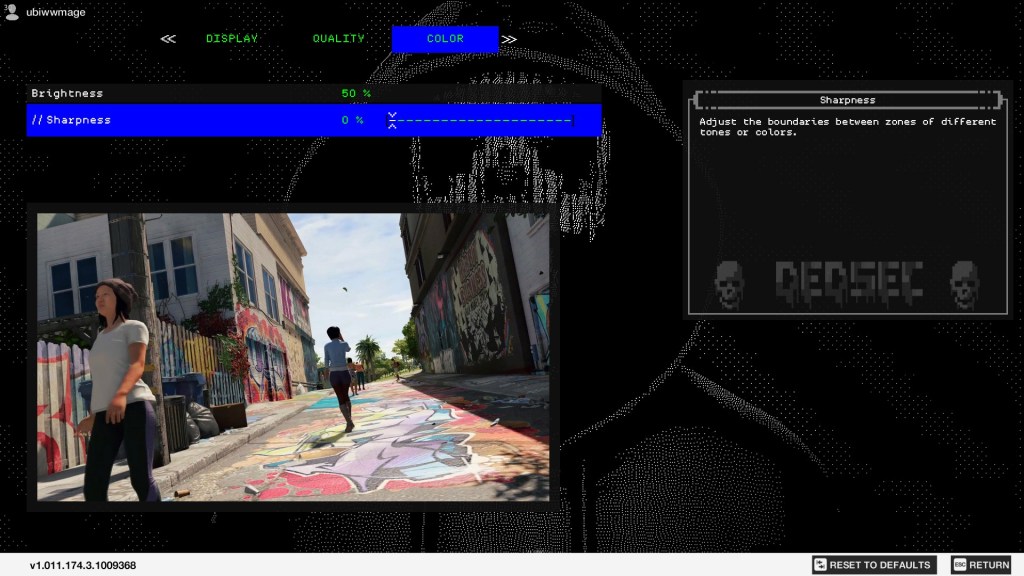Viewport: 1024px width, 576px height.
Task: Click the ESC key icon
Action: [959, 565]
